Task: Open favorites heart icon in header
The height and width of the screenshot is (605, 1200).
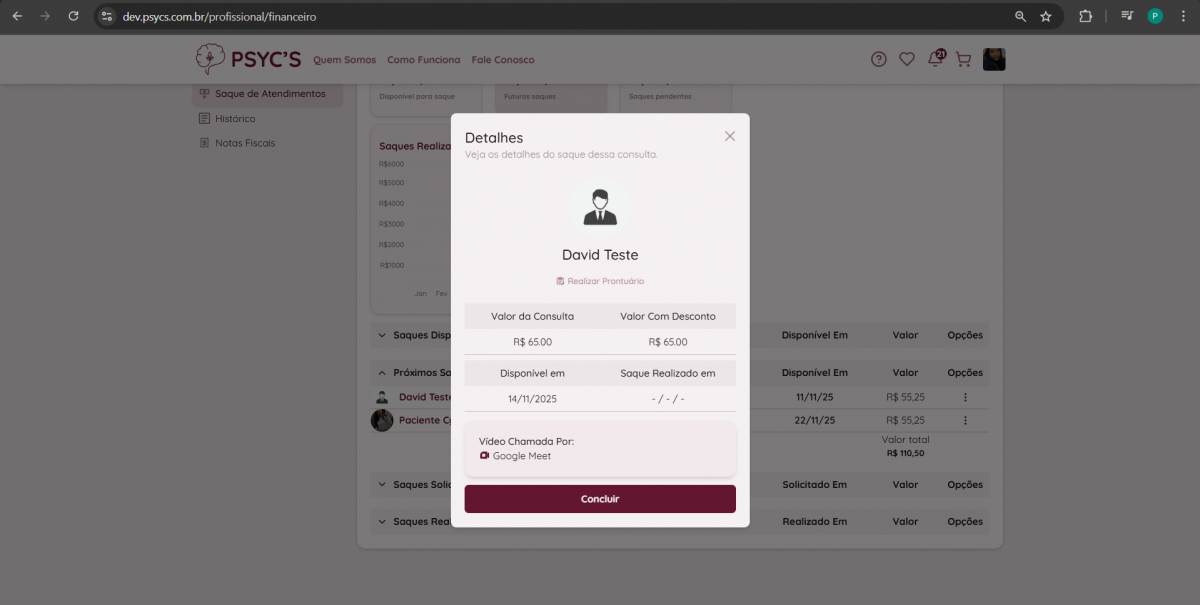Action: 907,60
